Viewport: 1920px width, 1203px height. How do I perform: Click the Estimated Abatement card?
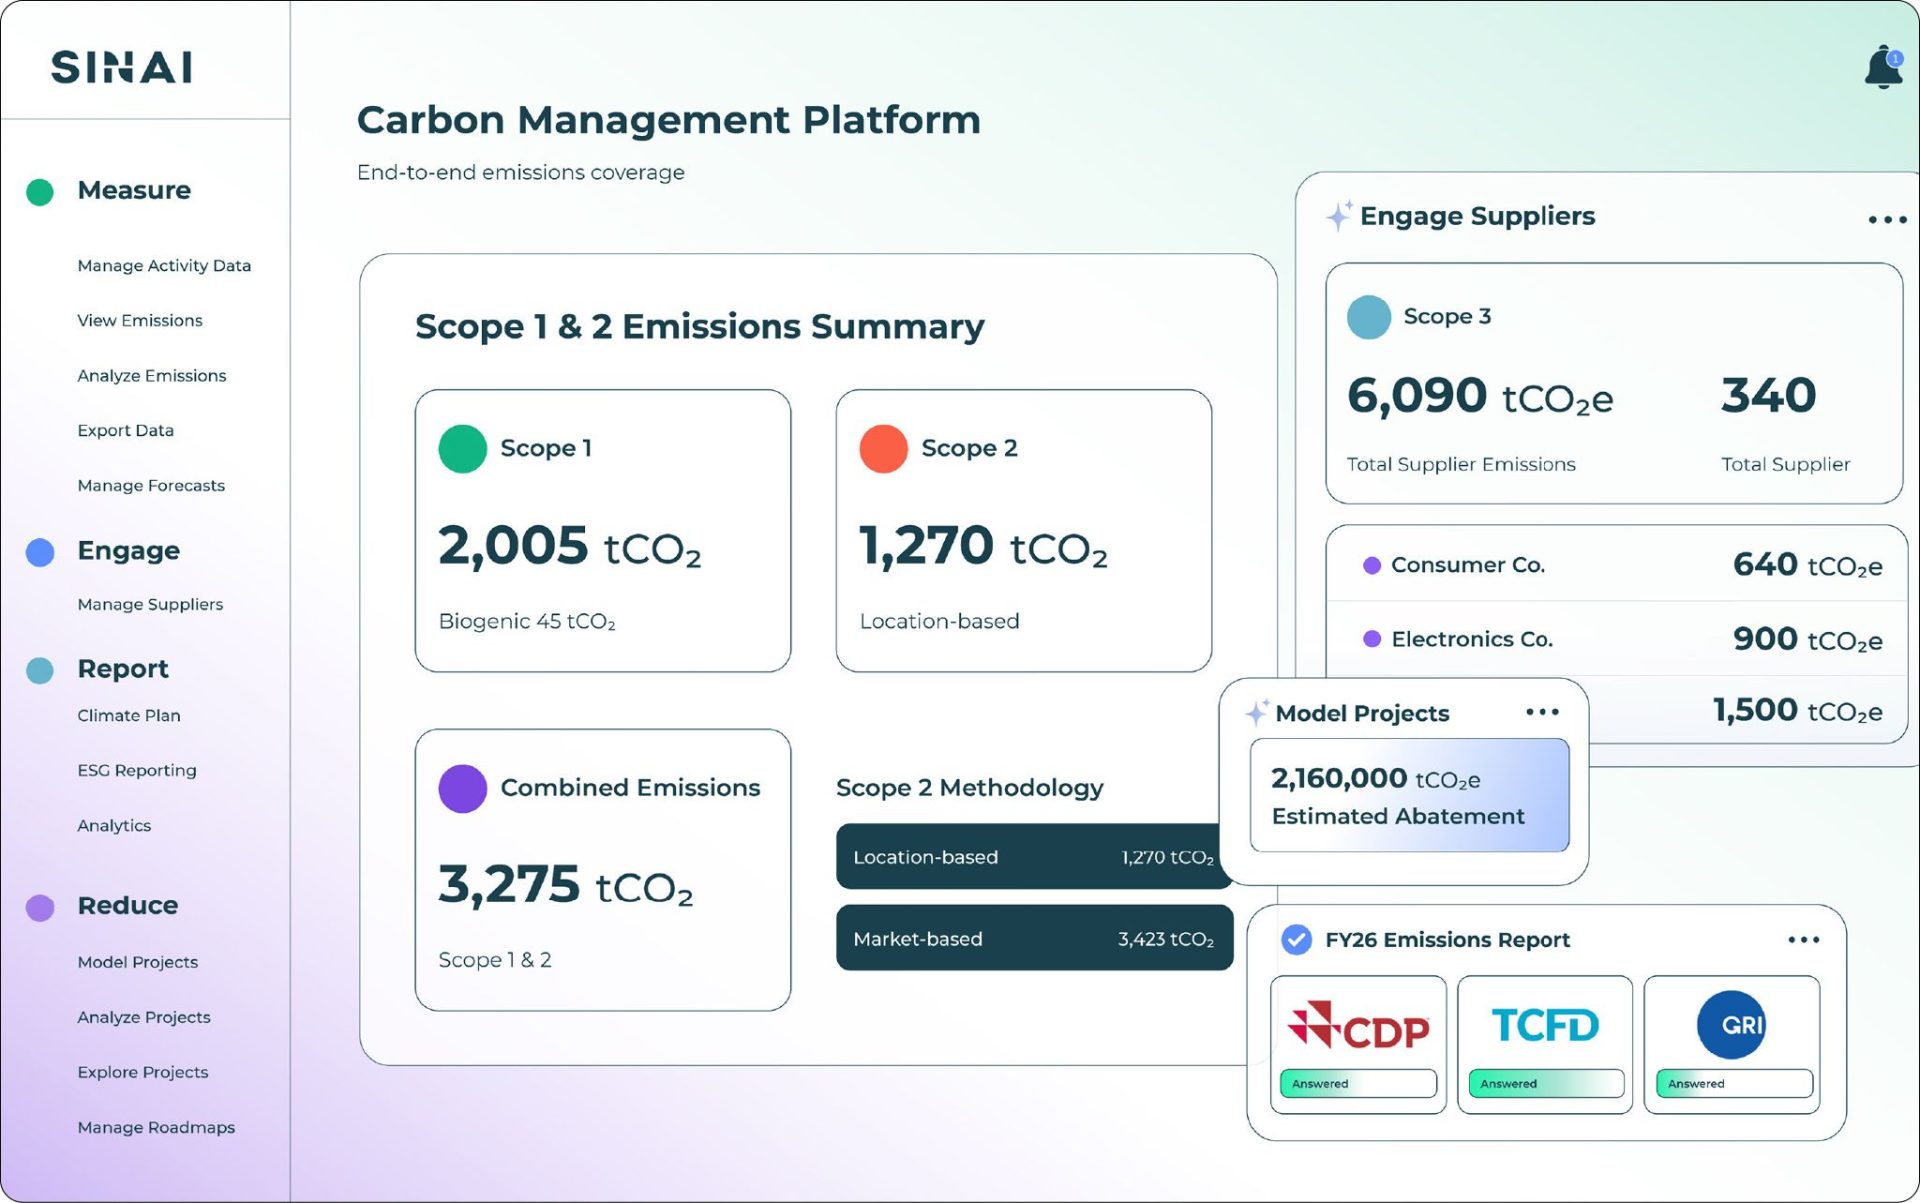pos(1409,795)
